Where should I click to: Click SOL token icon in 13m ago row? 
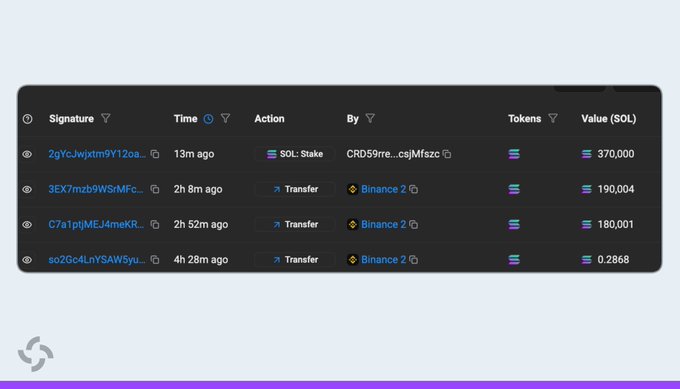coord(514,154)
